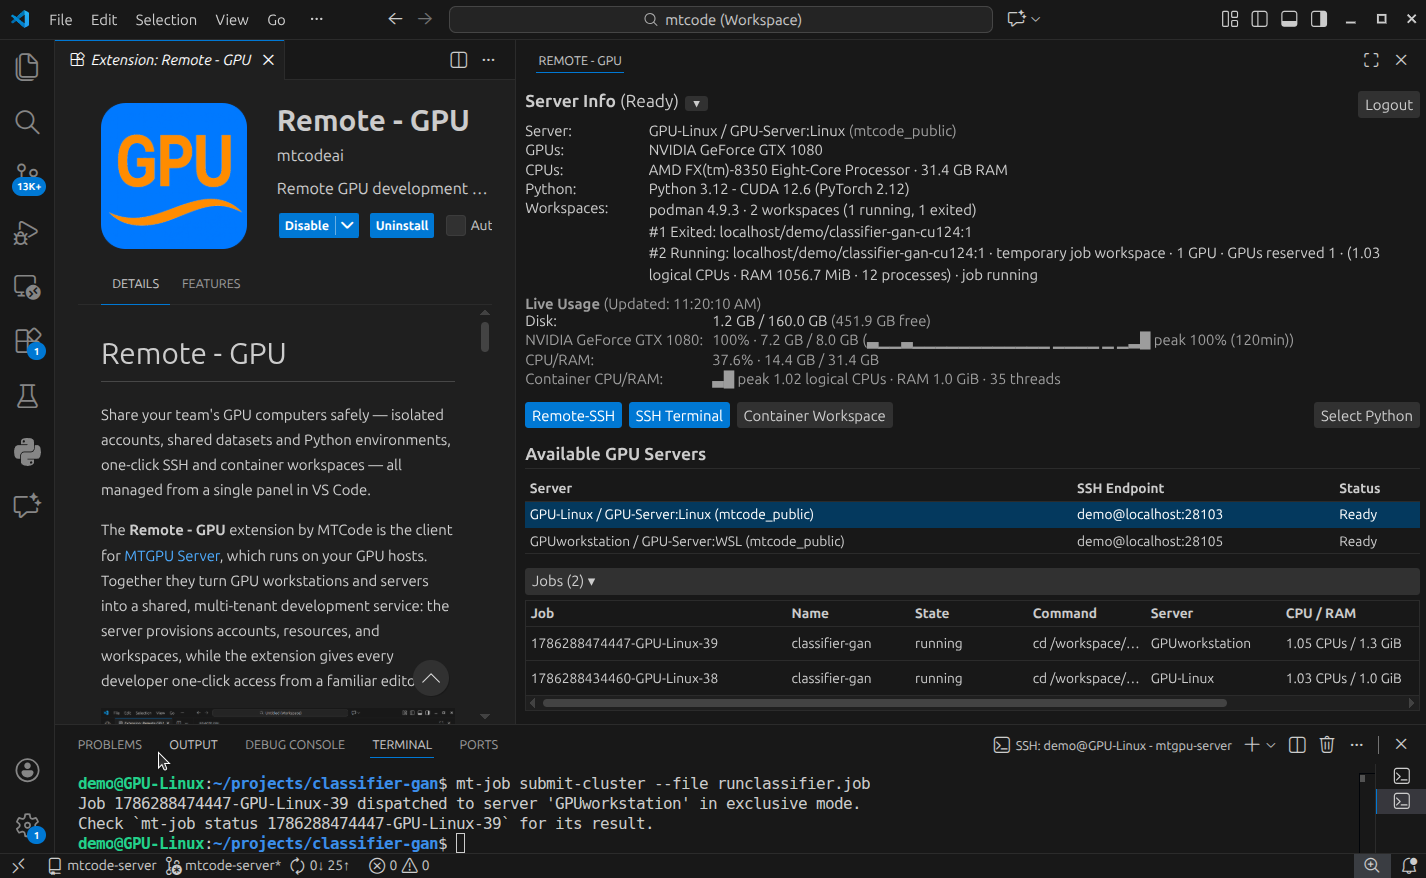
Task: Open the Testing beaker view
Action: tap(27, 396)
